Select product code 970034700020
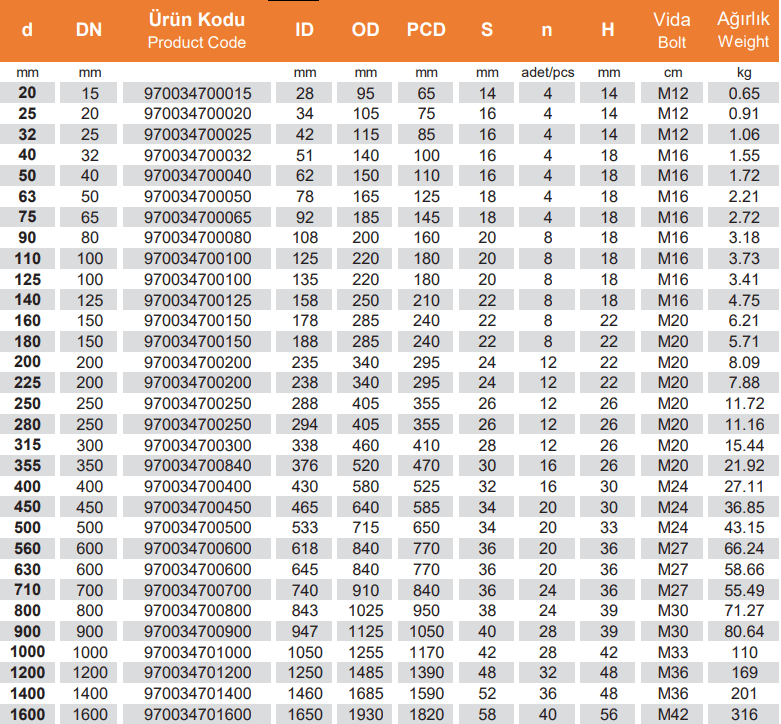This screenshot has width=781, height=724. [197, 114]
